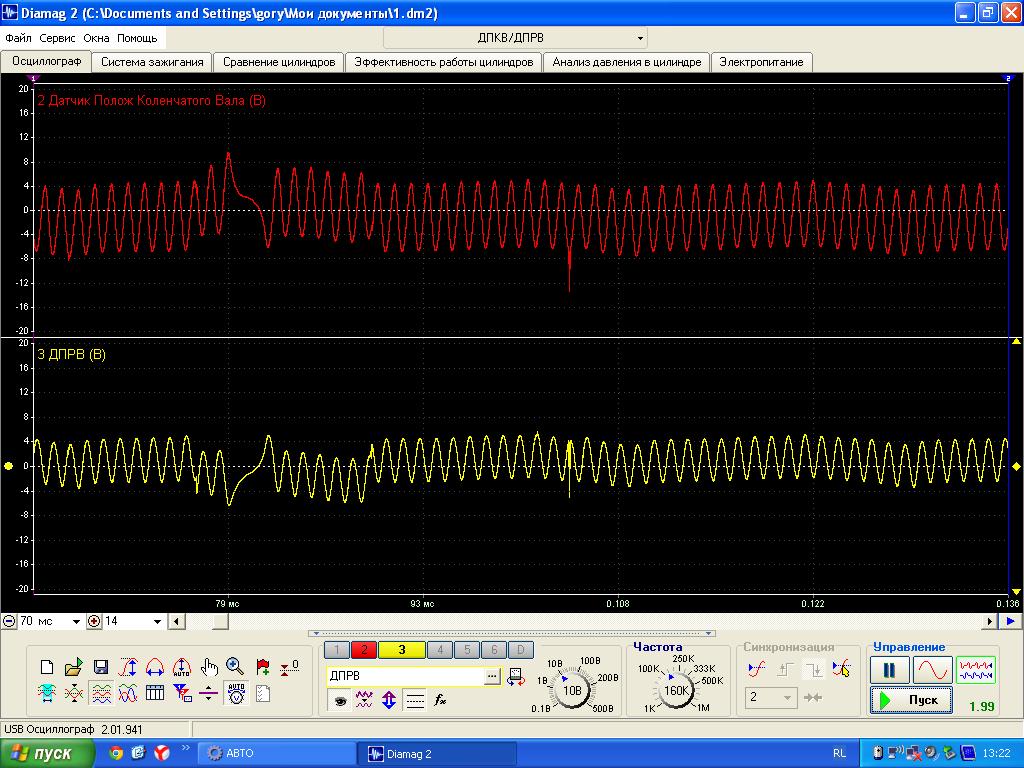The height and width of the screenshot is (768, 1024).
Task: Click the fx function icon
Action: pyautogui.click(x=440, y=701)
